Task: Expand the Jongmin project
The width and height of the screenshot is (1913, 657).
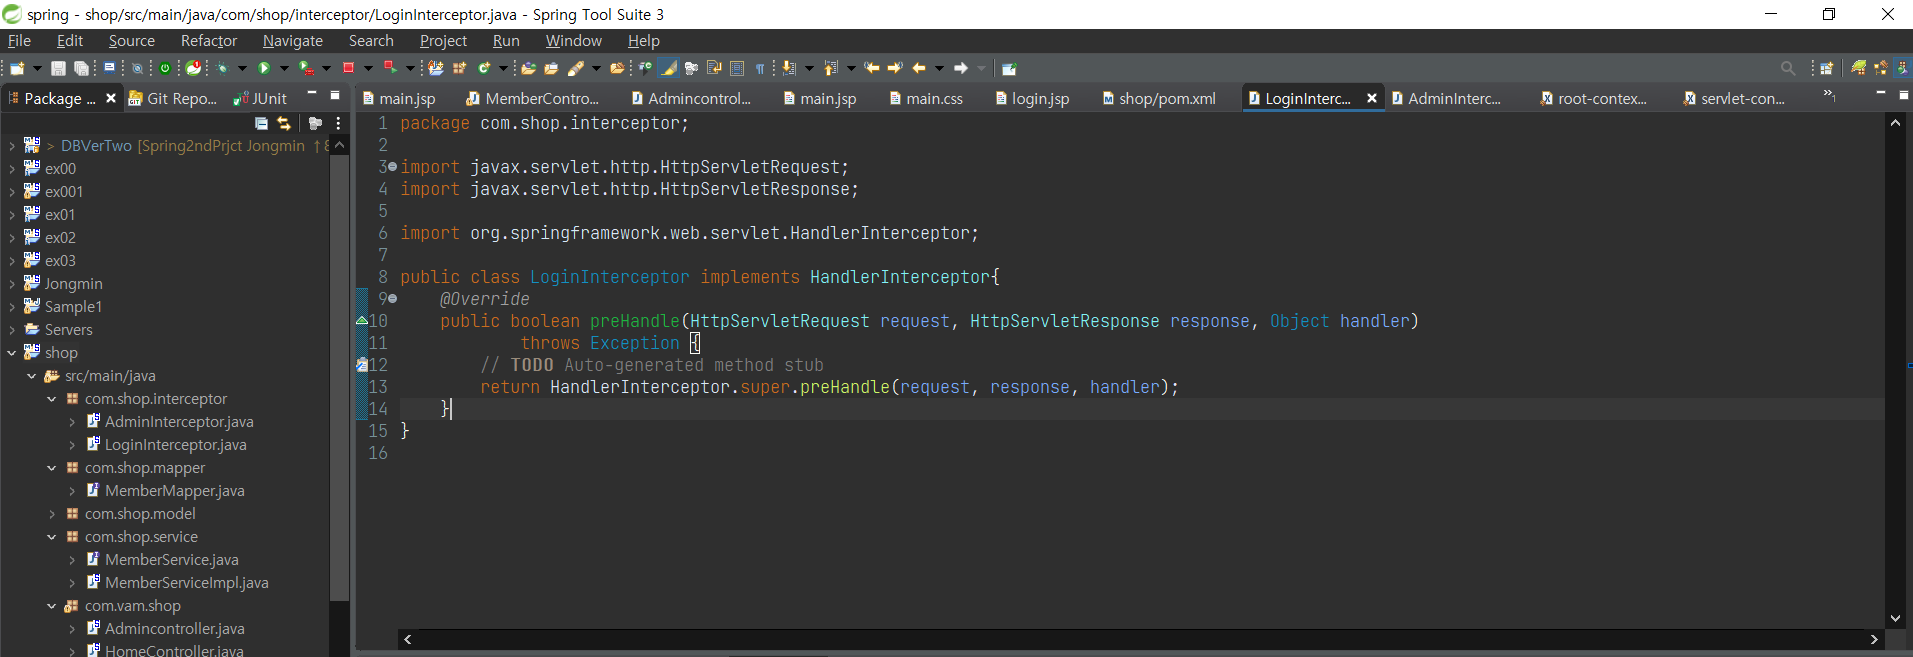Action: [x=12, y=284]
